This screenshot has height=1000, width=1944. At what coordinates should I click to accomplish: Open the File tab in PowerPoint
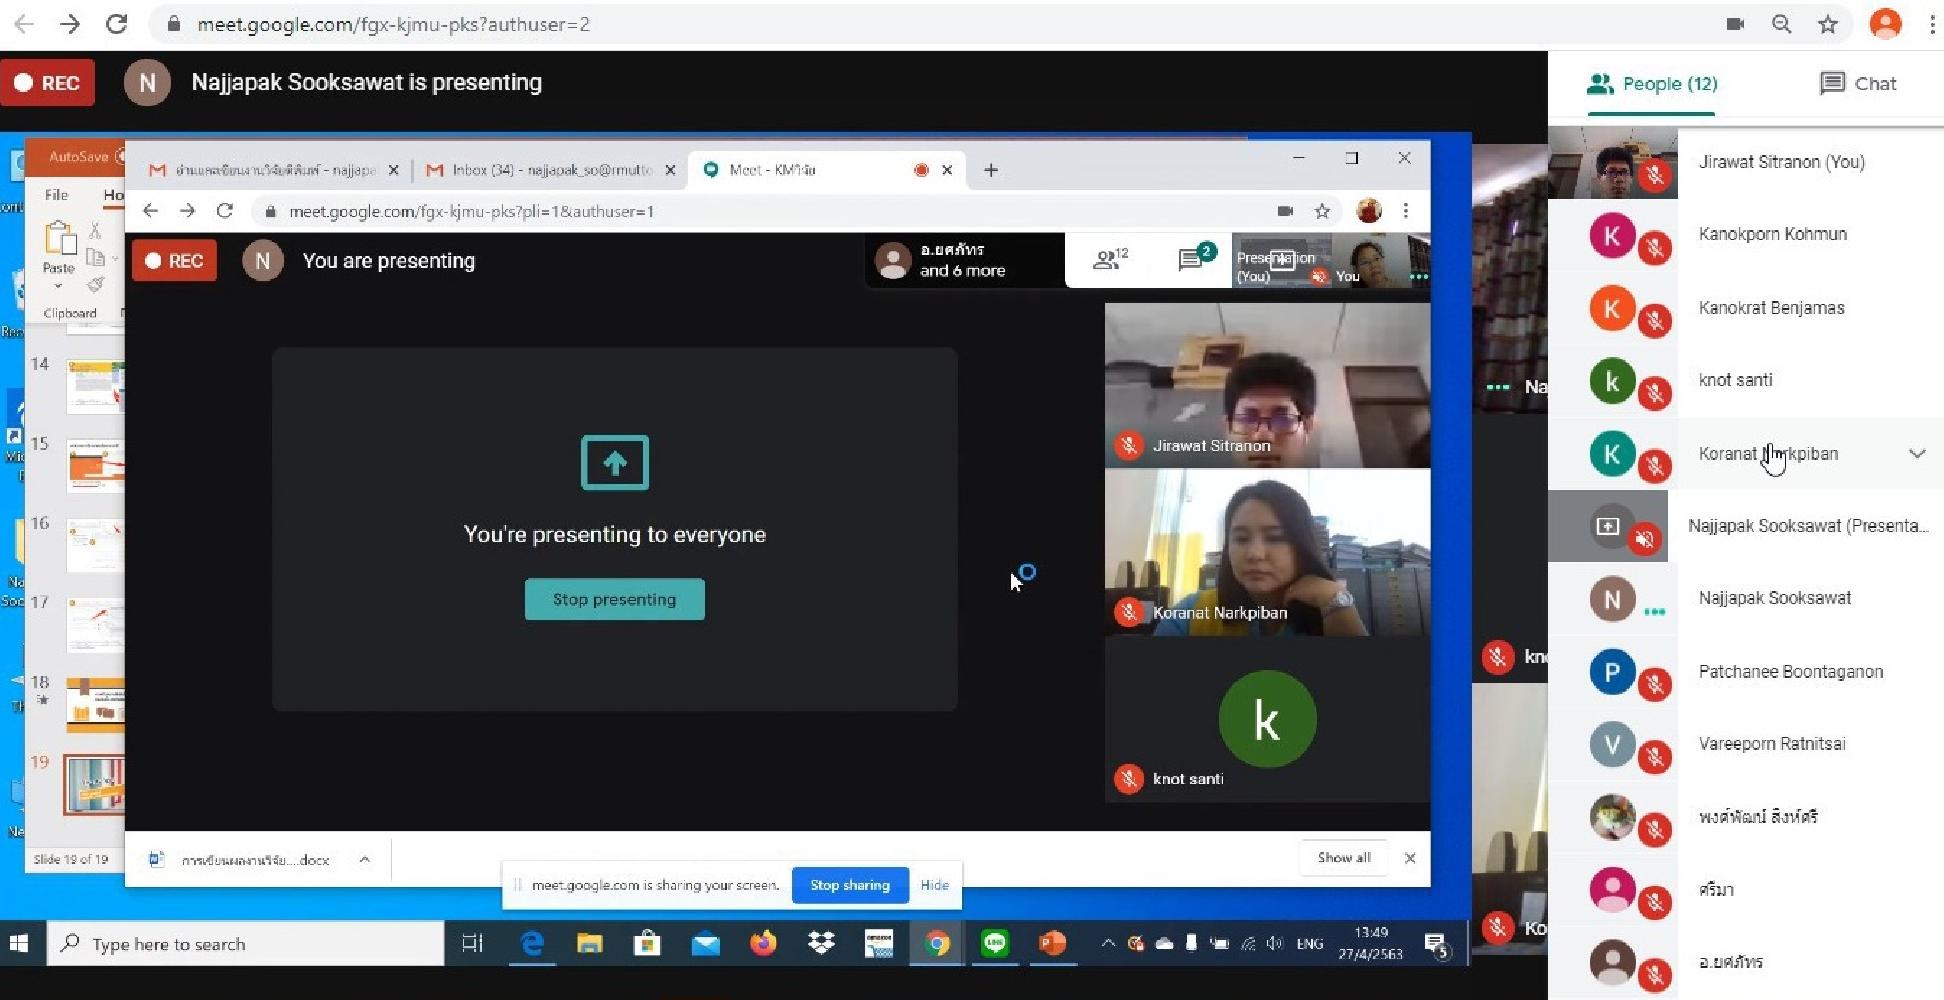57,195
